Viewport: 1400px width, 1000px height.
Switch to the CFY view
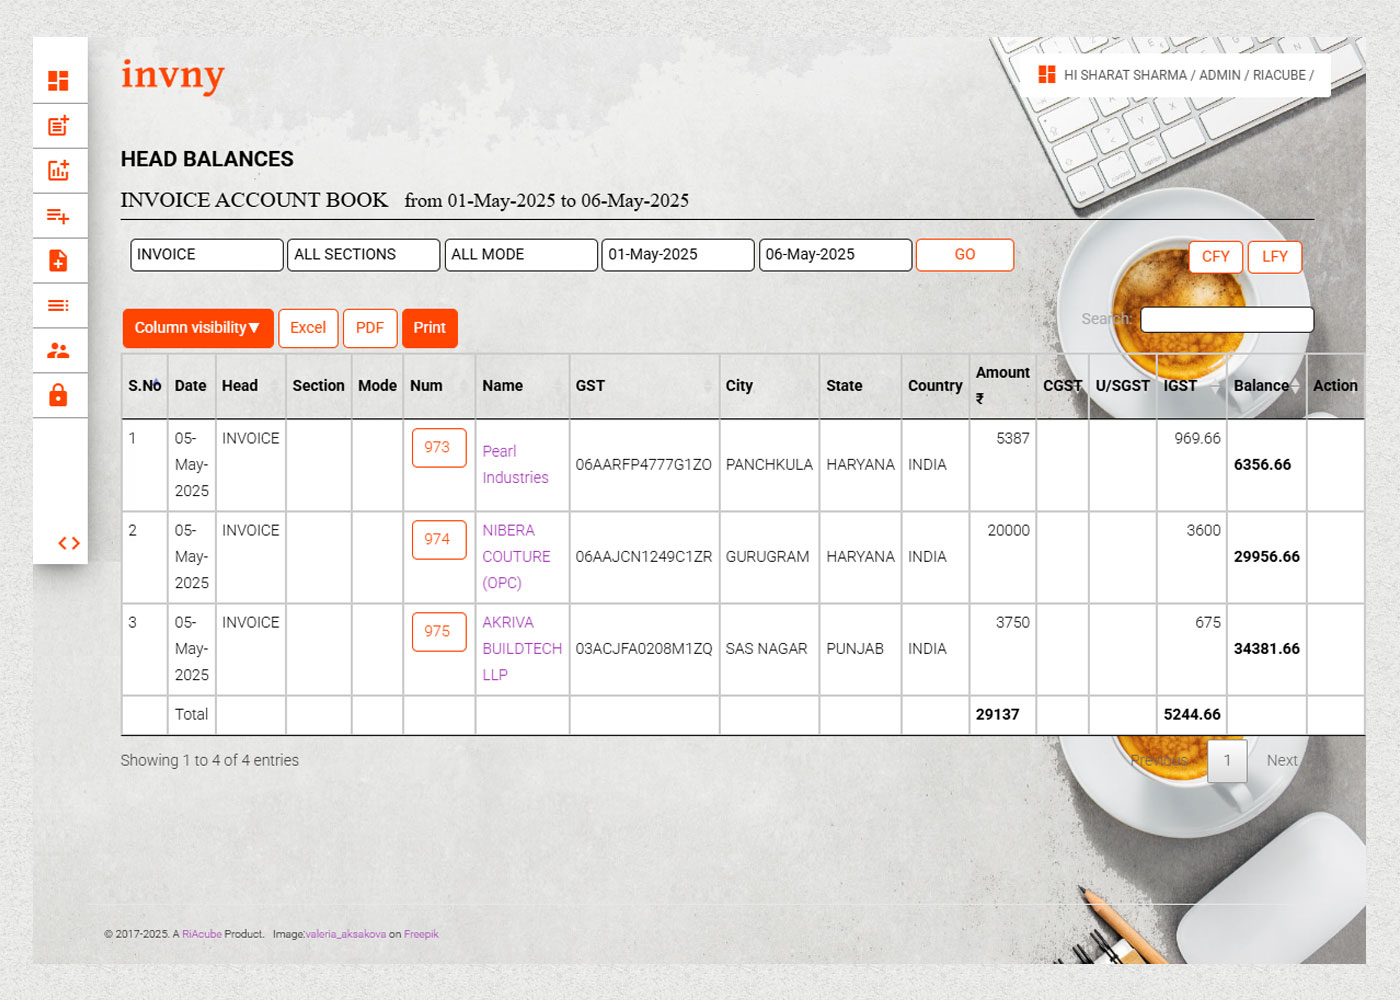(x=1214, y=257)
